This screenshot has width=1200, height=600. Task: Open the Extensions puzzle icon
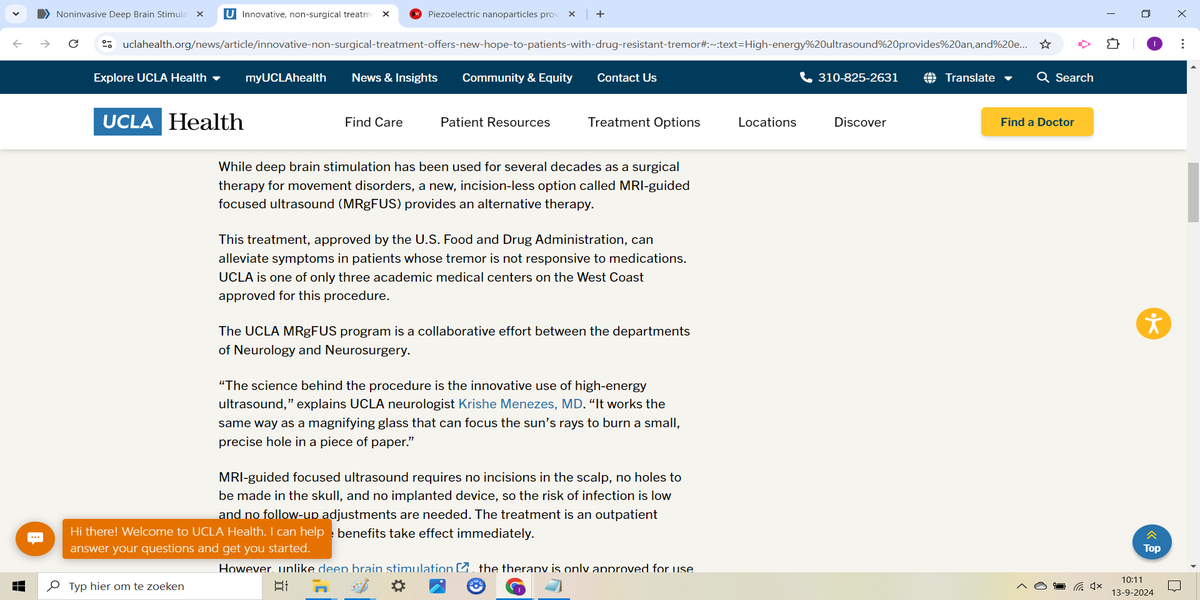pyautogui.click(x=1113, y=44)
